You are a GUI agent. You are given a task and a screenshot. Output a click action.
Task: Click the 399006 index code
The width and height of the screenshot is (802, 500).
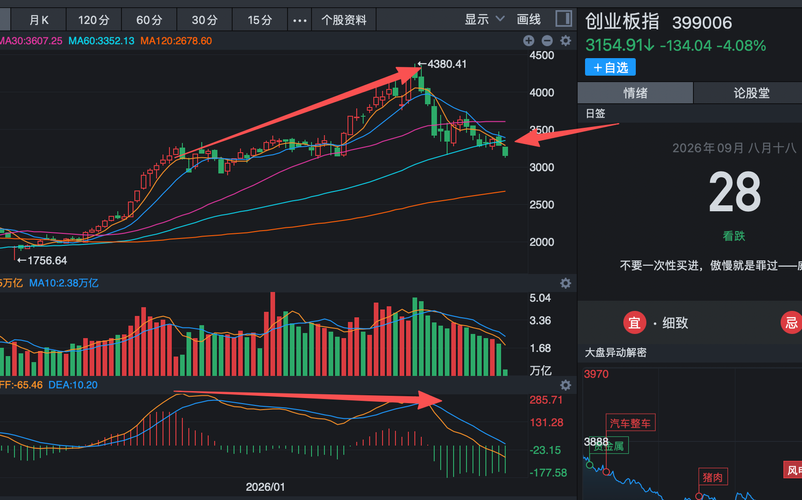click(x=702, y=23)
